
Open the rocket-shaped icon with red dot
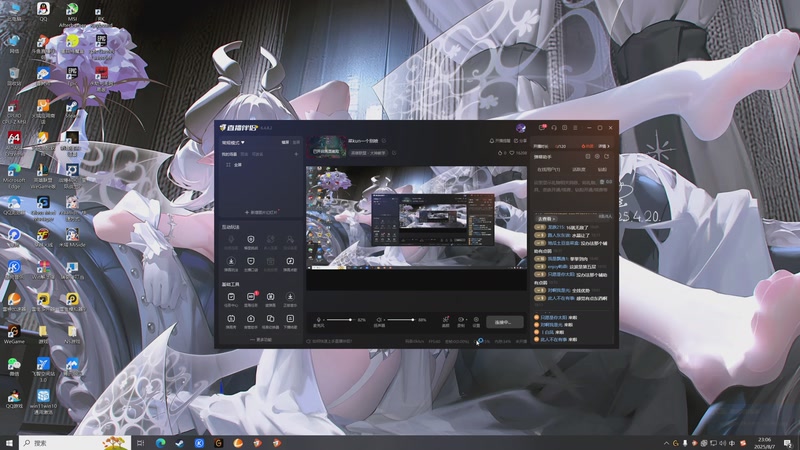coord(445,320)
